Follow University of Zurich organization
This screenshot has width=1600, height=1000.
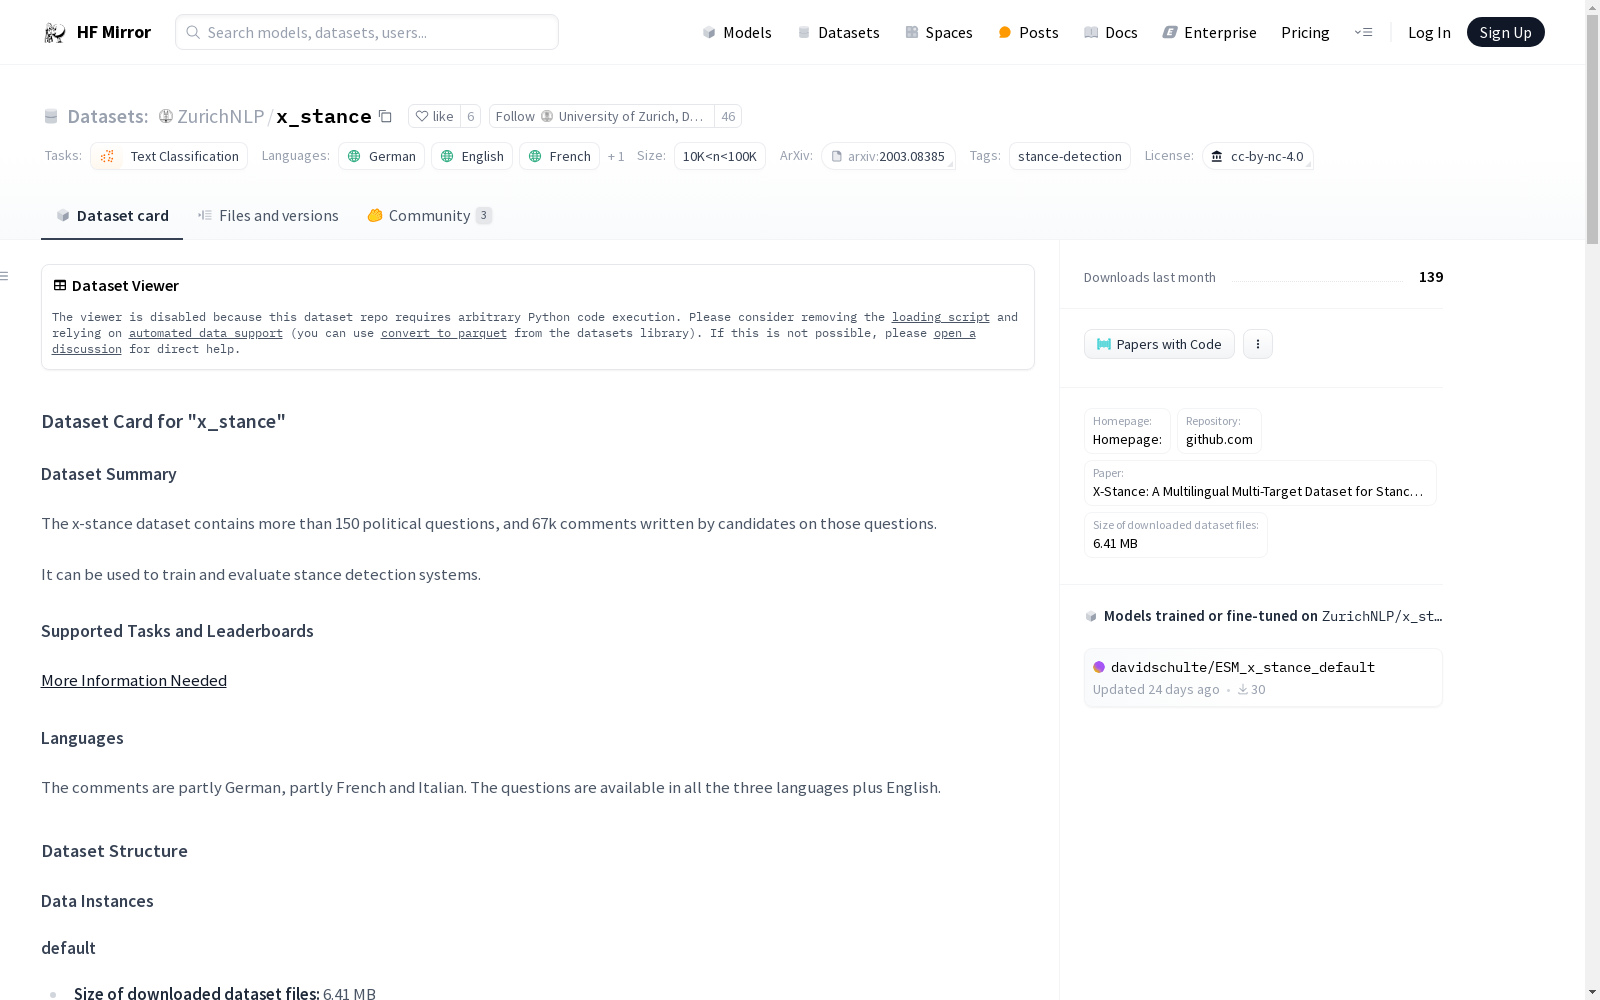tap(601, 116)
